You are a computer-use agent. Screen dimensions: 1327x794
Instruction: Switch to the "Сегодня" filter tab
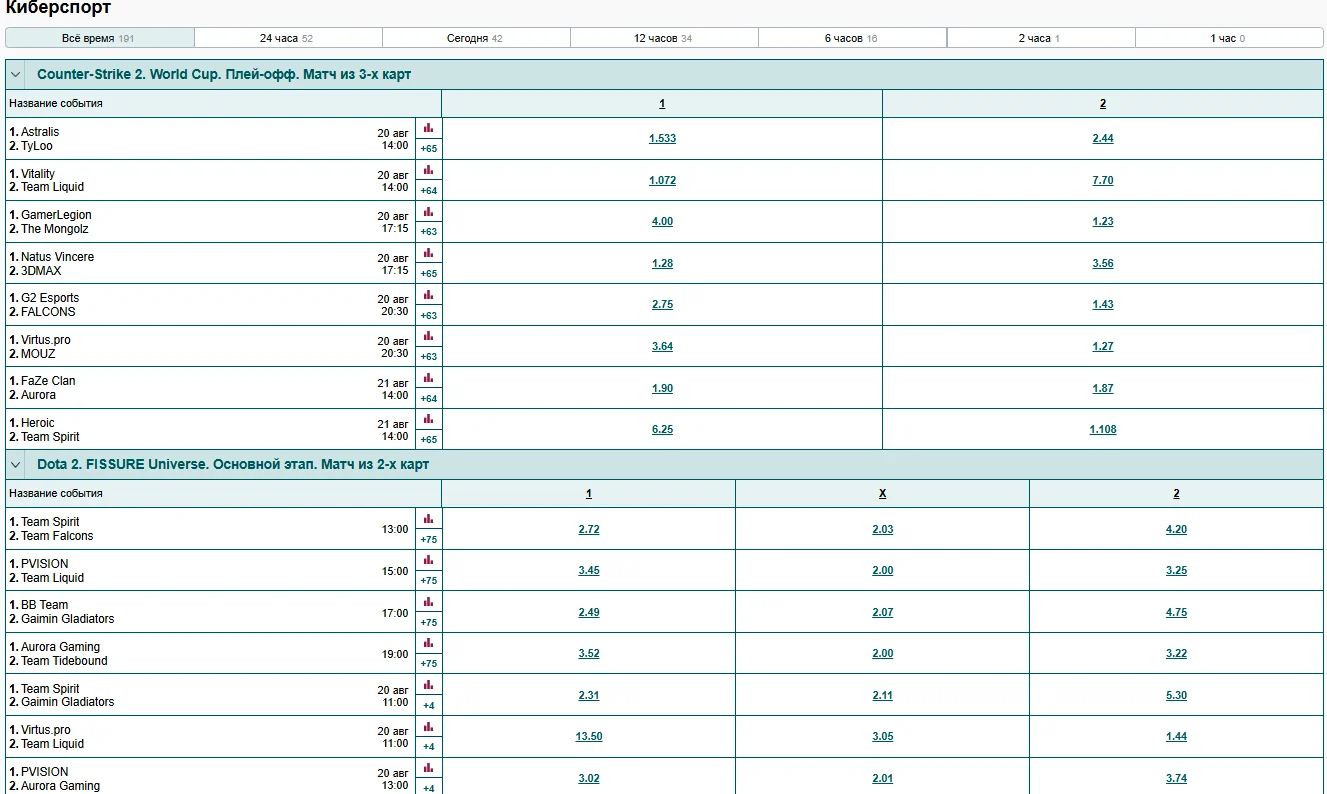click(475, 38)
